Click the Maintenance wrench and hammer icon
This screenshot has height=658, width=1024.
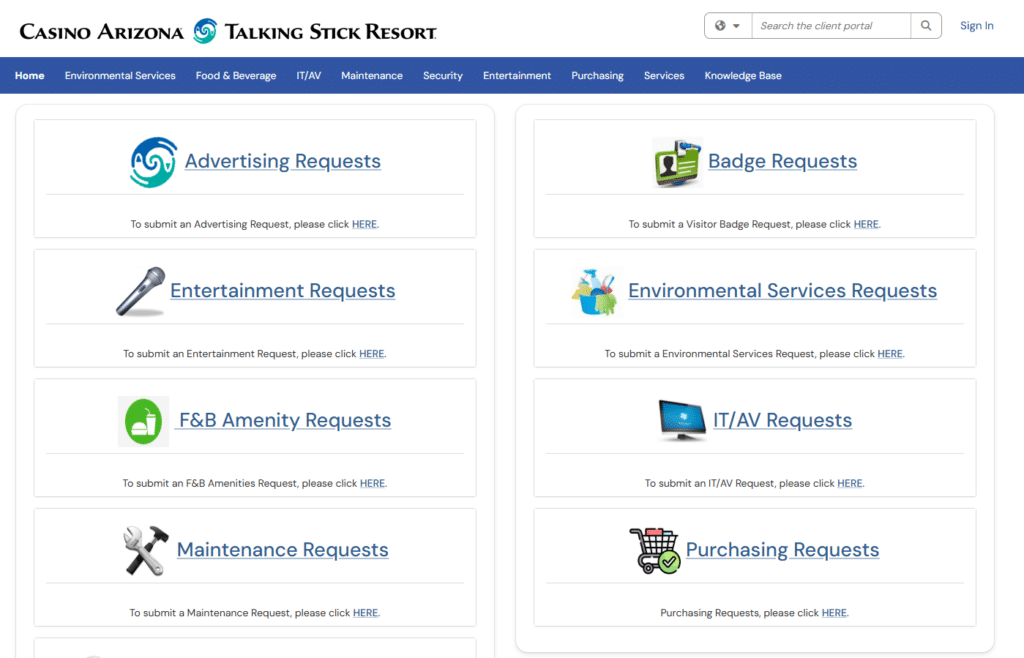(146, 550)
